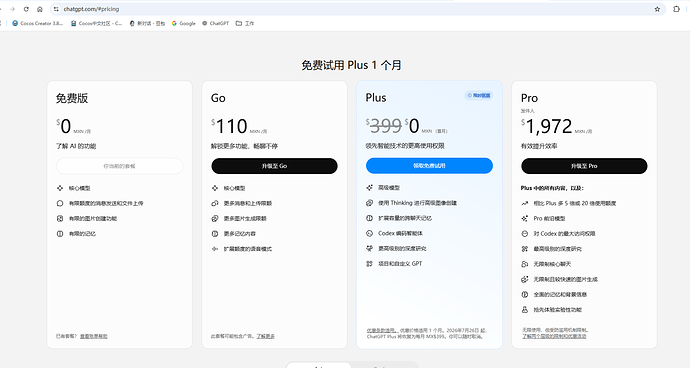Click the limited-time badge on the Plus card
This screenshot has height=368, width=690.
(x=478, y=95)
